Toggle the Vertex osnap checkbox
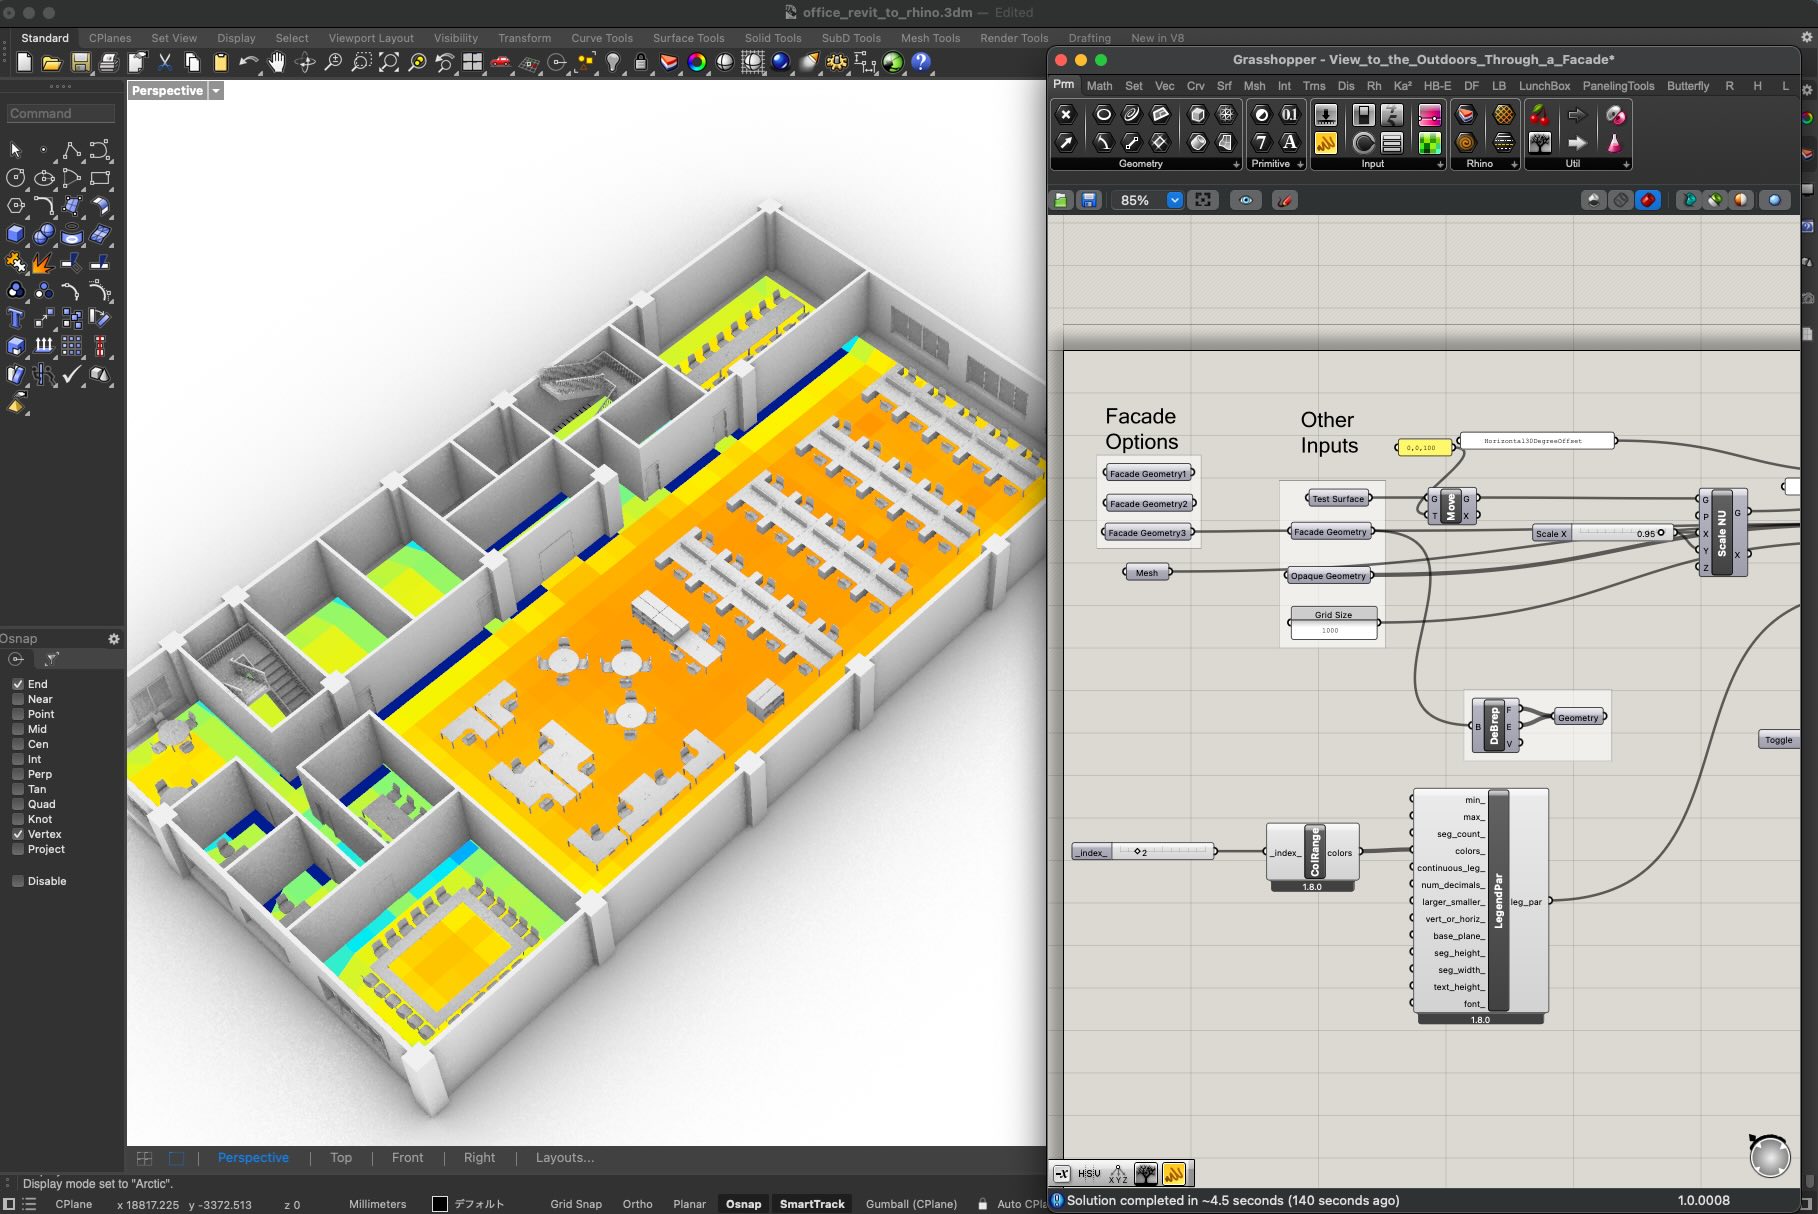 click(18, 834)
